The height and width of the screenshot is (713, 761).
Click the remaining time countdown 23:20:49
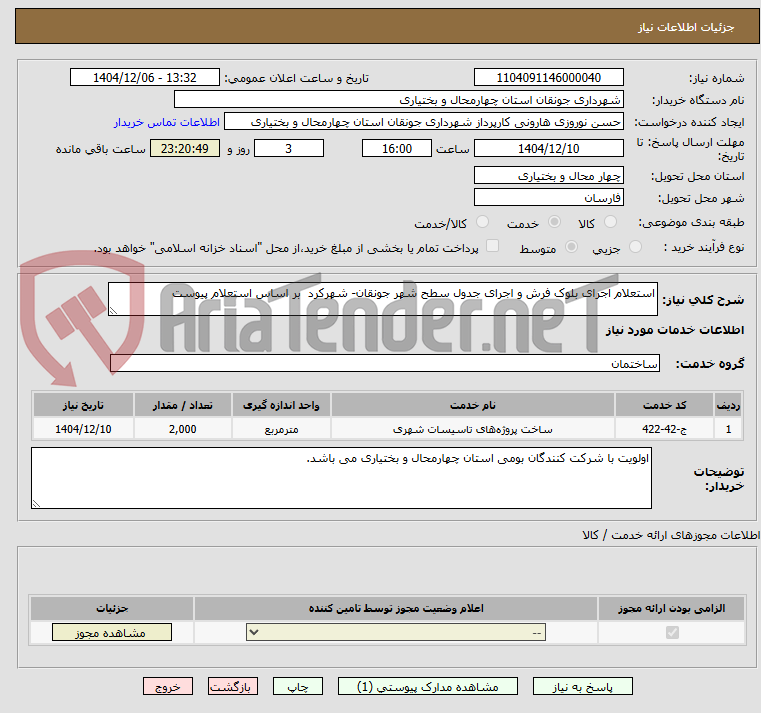(185, 149)
